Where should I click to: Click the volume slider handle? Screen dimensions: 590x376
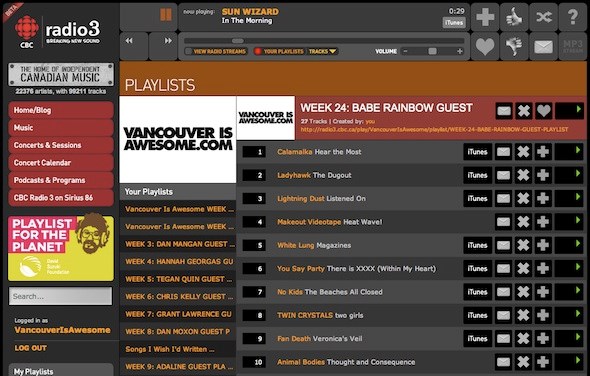click(433, 51)
